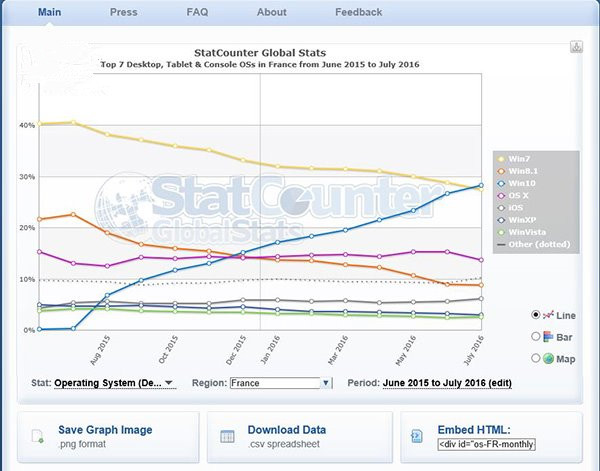Click the Download Data spreadsheet icon
The width and height of the screenshot is (600, 471).
point(228,436)
